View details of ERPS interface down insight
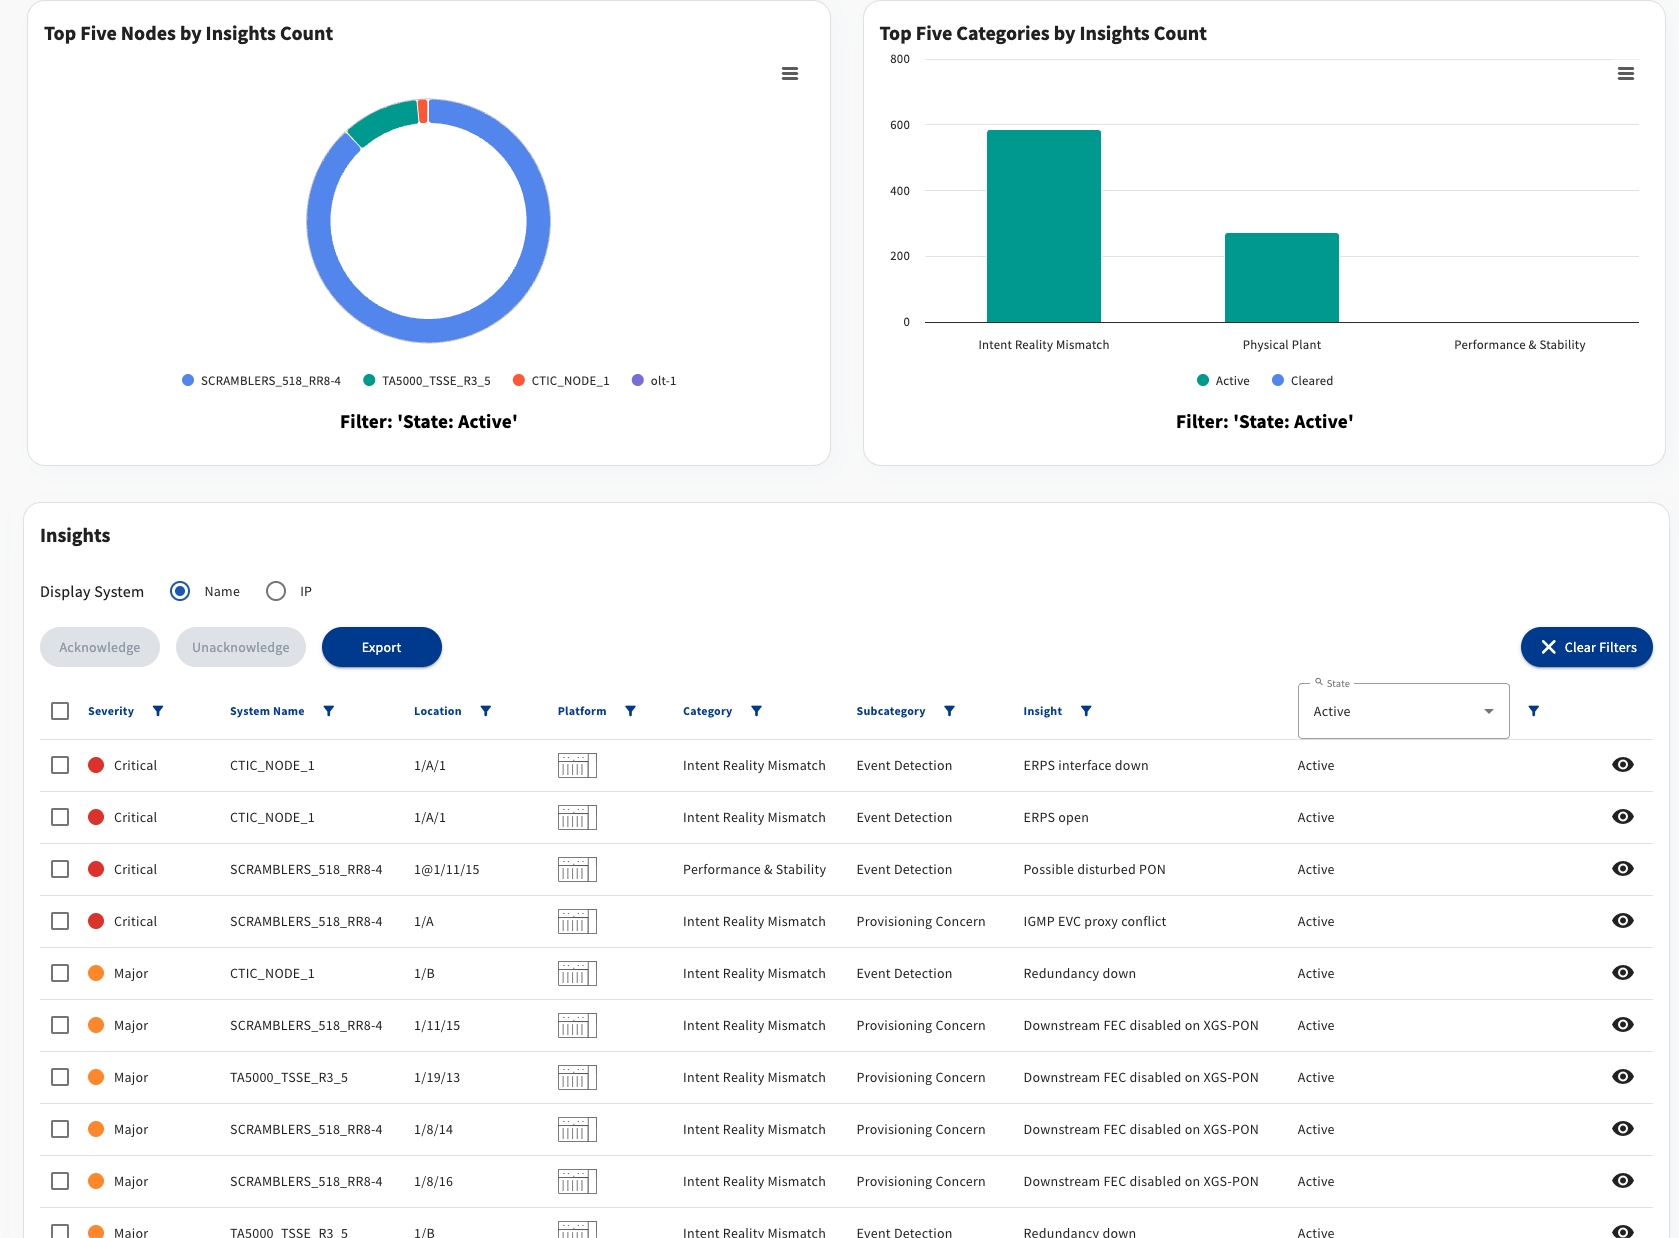The width and height of the screenshot is (1679, 1238). [x=1623, y=765]
